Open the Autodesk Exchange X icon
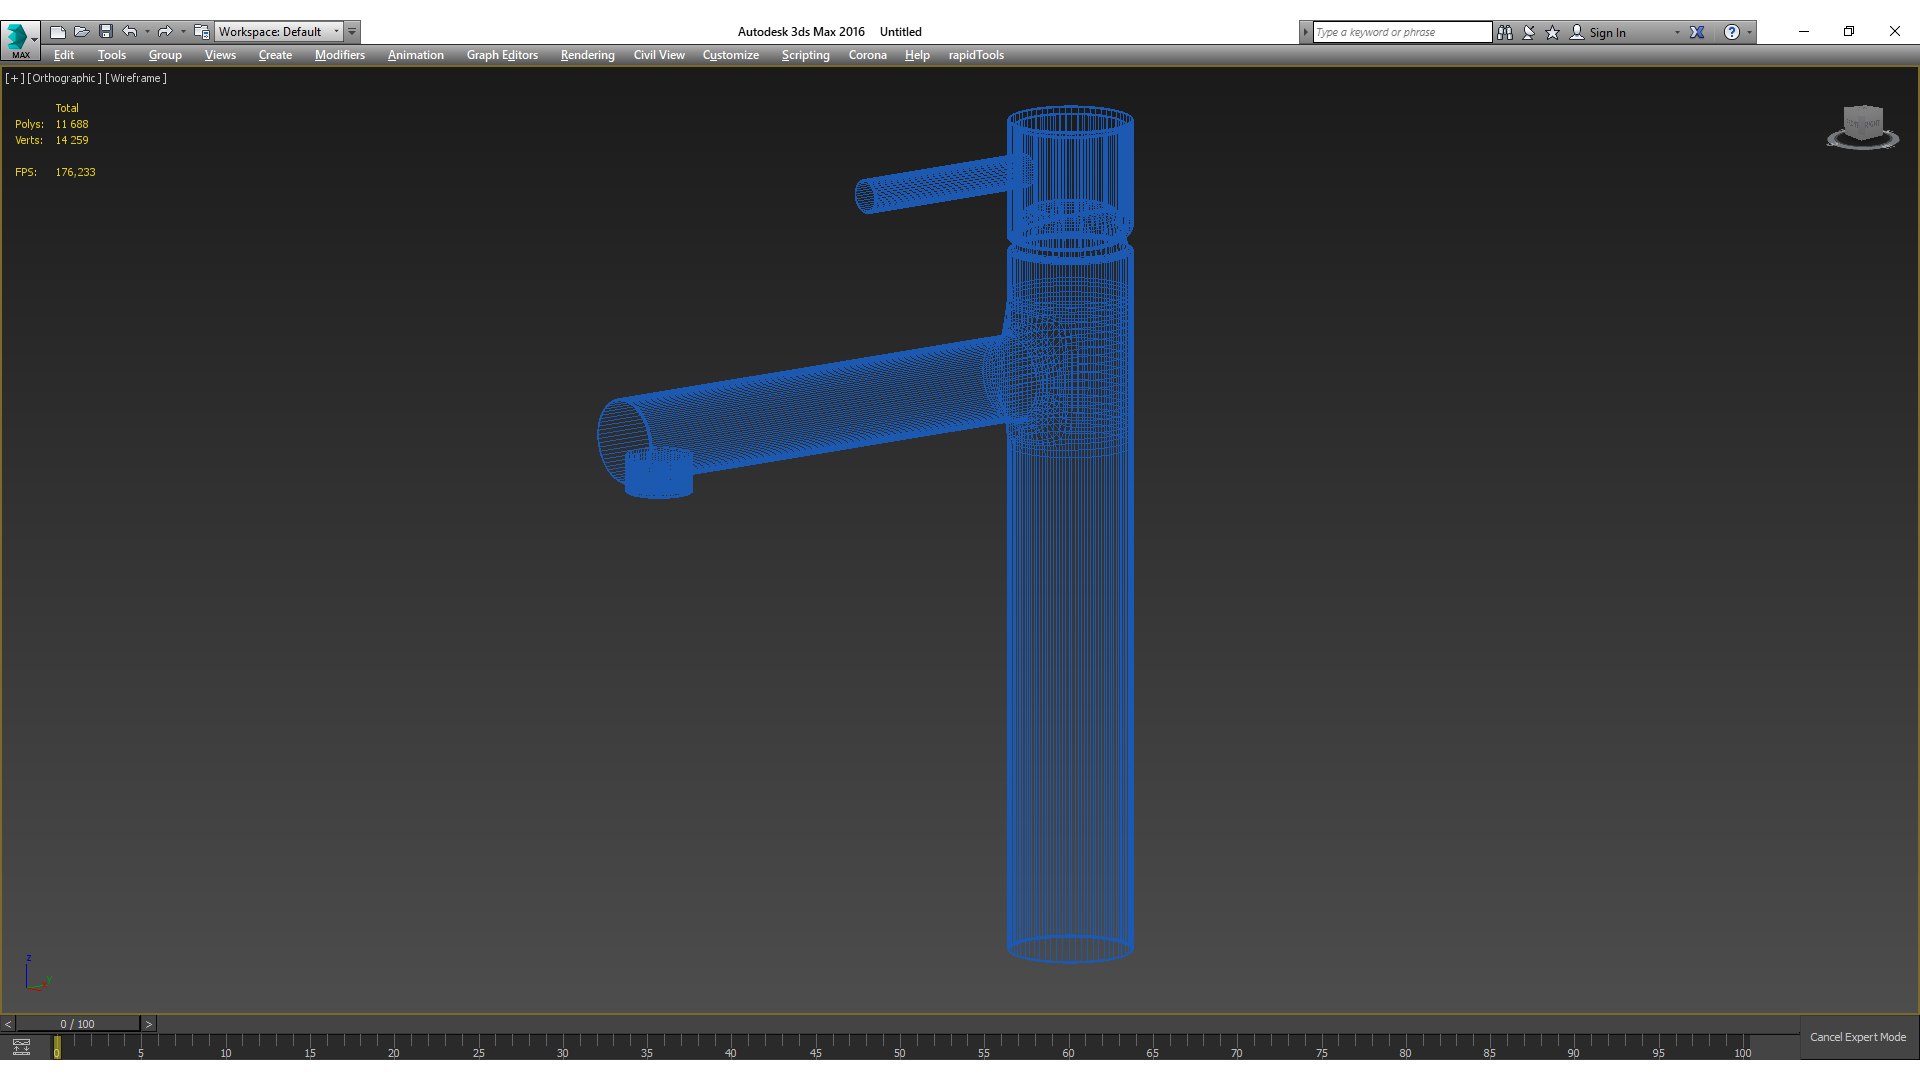The image size is (1920, 1080). (x=1697, y=32)
